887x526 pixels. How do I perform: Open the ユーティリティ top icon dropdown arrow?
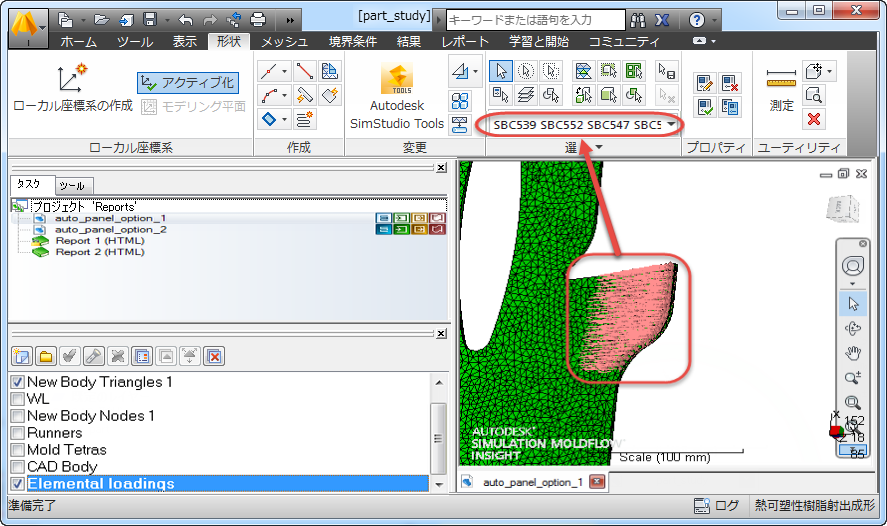click(x=829, y=71)
